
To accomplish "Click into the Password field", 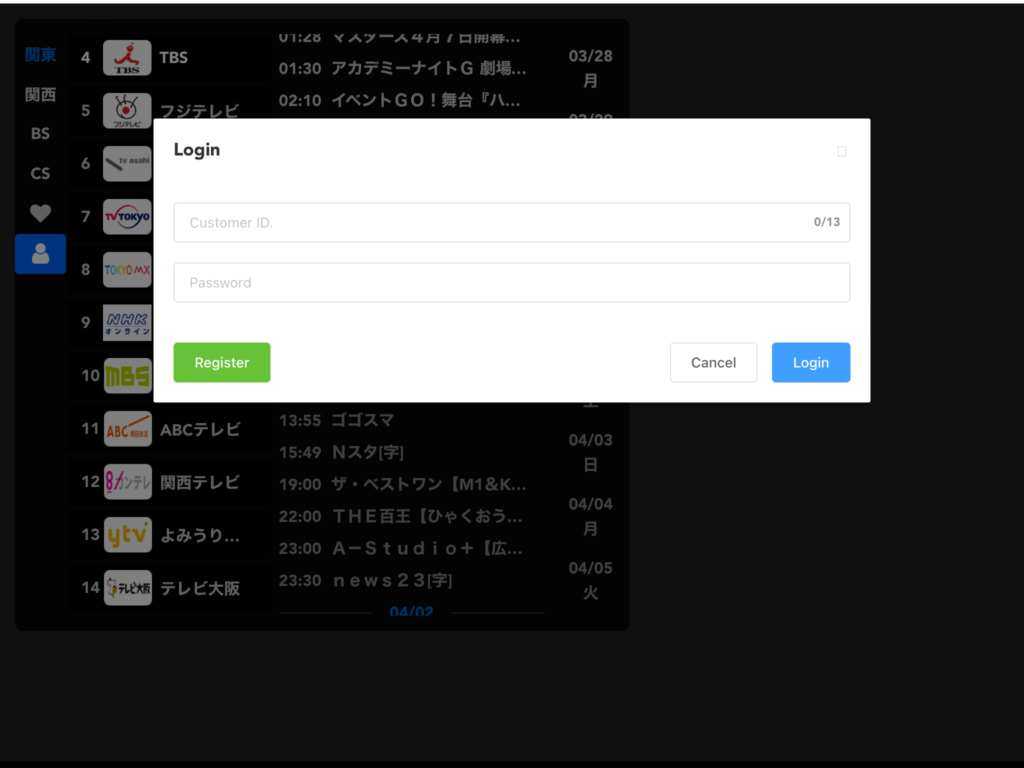I will click(511, 283).
